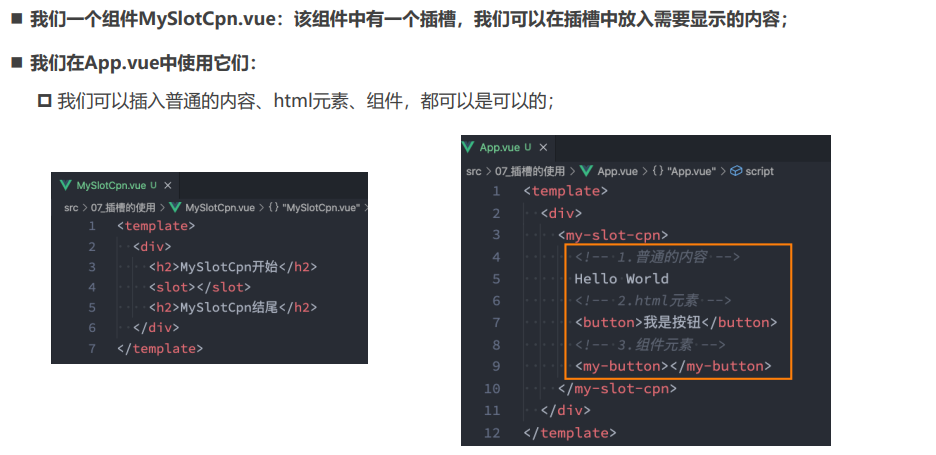Click the 3.组件元素 comment line
Image resolution: width=936 pixels, height=455 pixels.
(x=650, y=345)
